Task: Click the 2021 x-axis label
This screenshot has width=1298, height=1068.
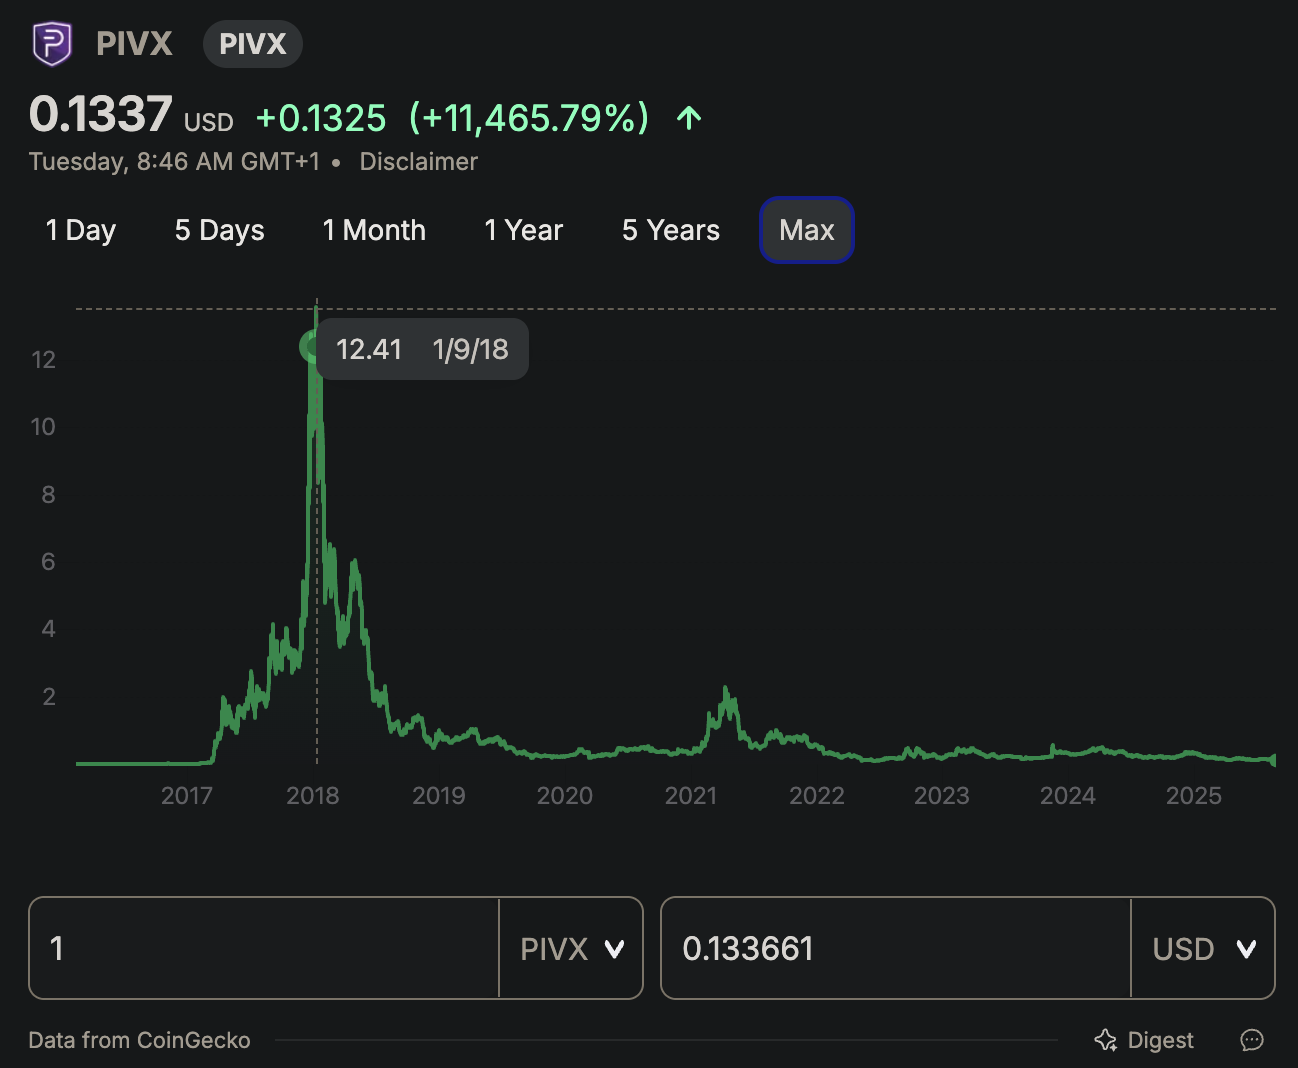Action: click(691, 795)
